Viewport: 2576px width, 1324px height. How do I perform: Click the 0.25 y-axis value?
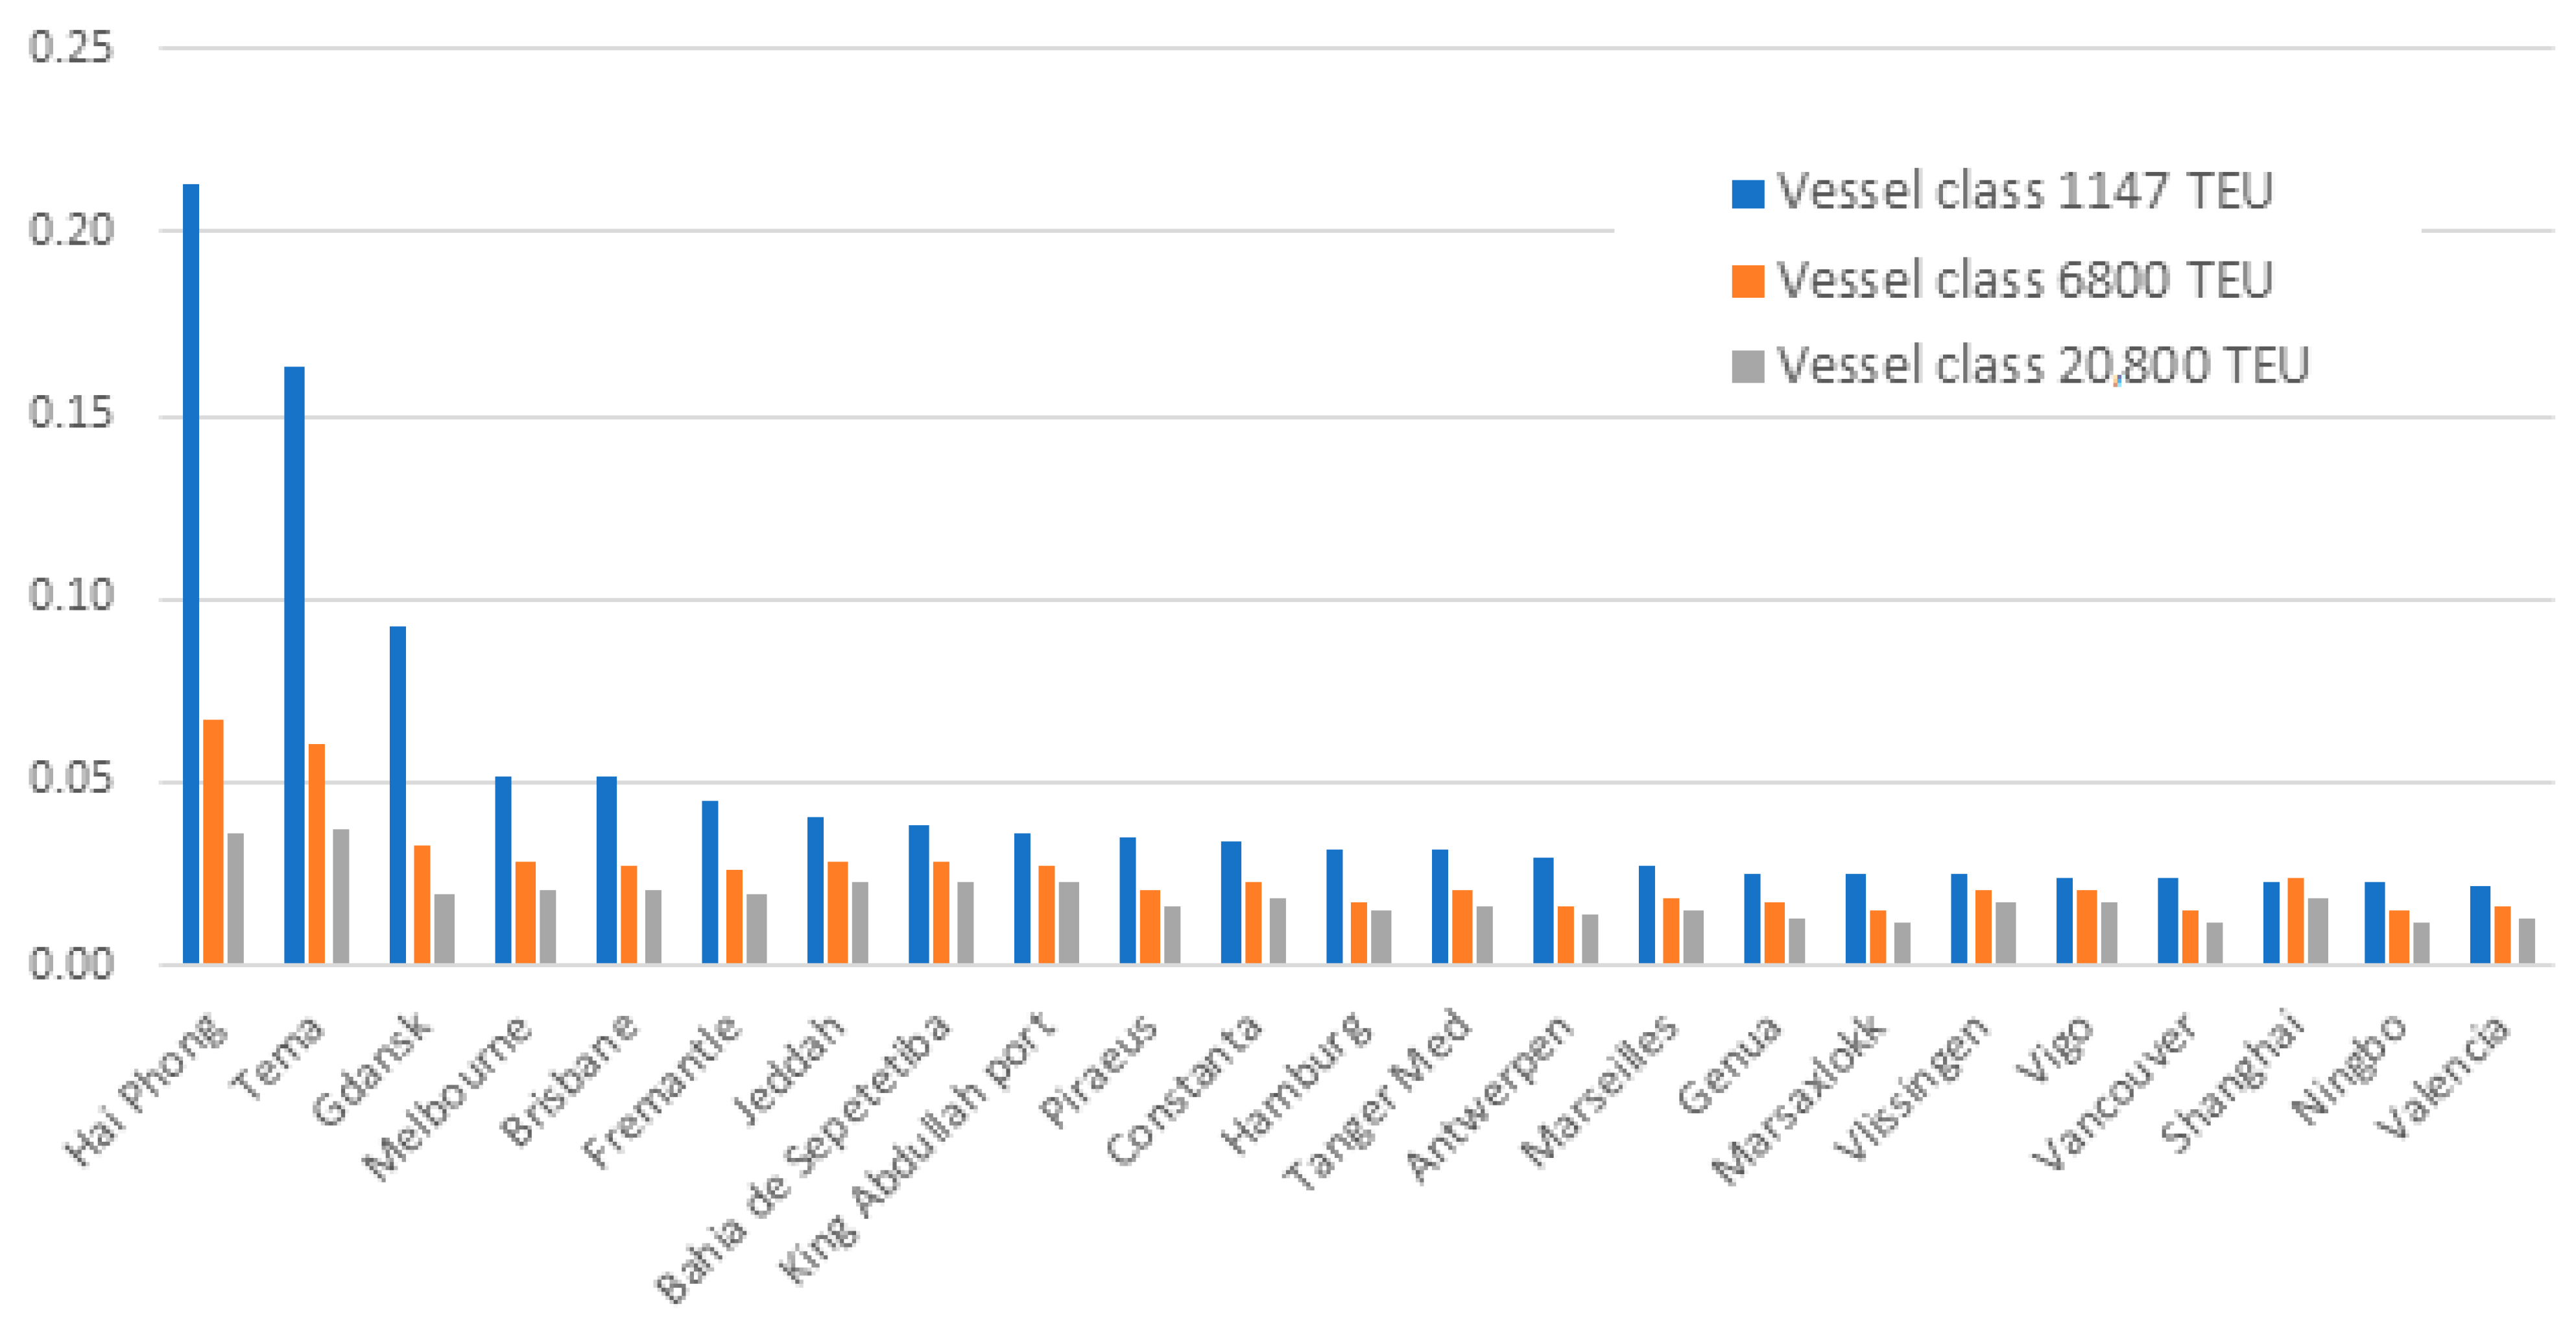point(70,48)
